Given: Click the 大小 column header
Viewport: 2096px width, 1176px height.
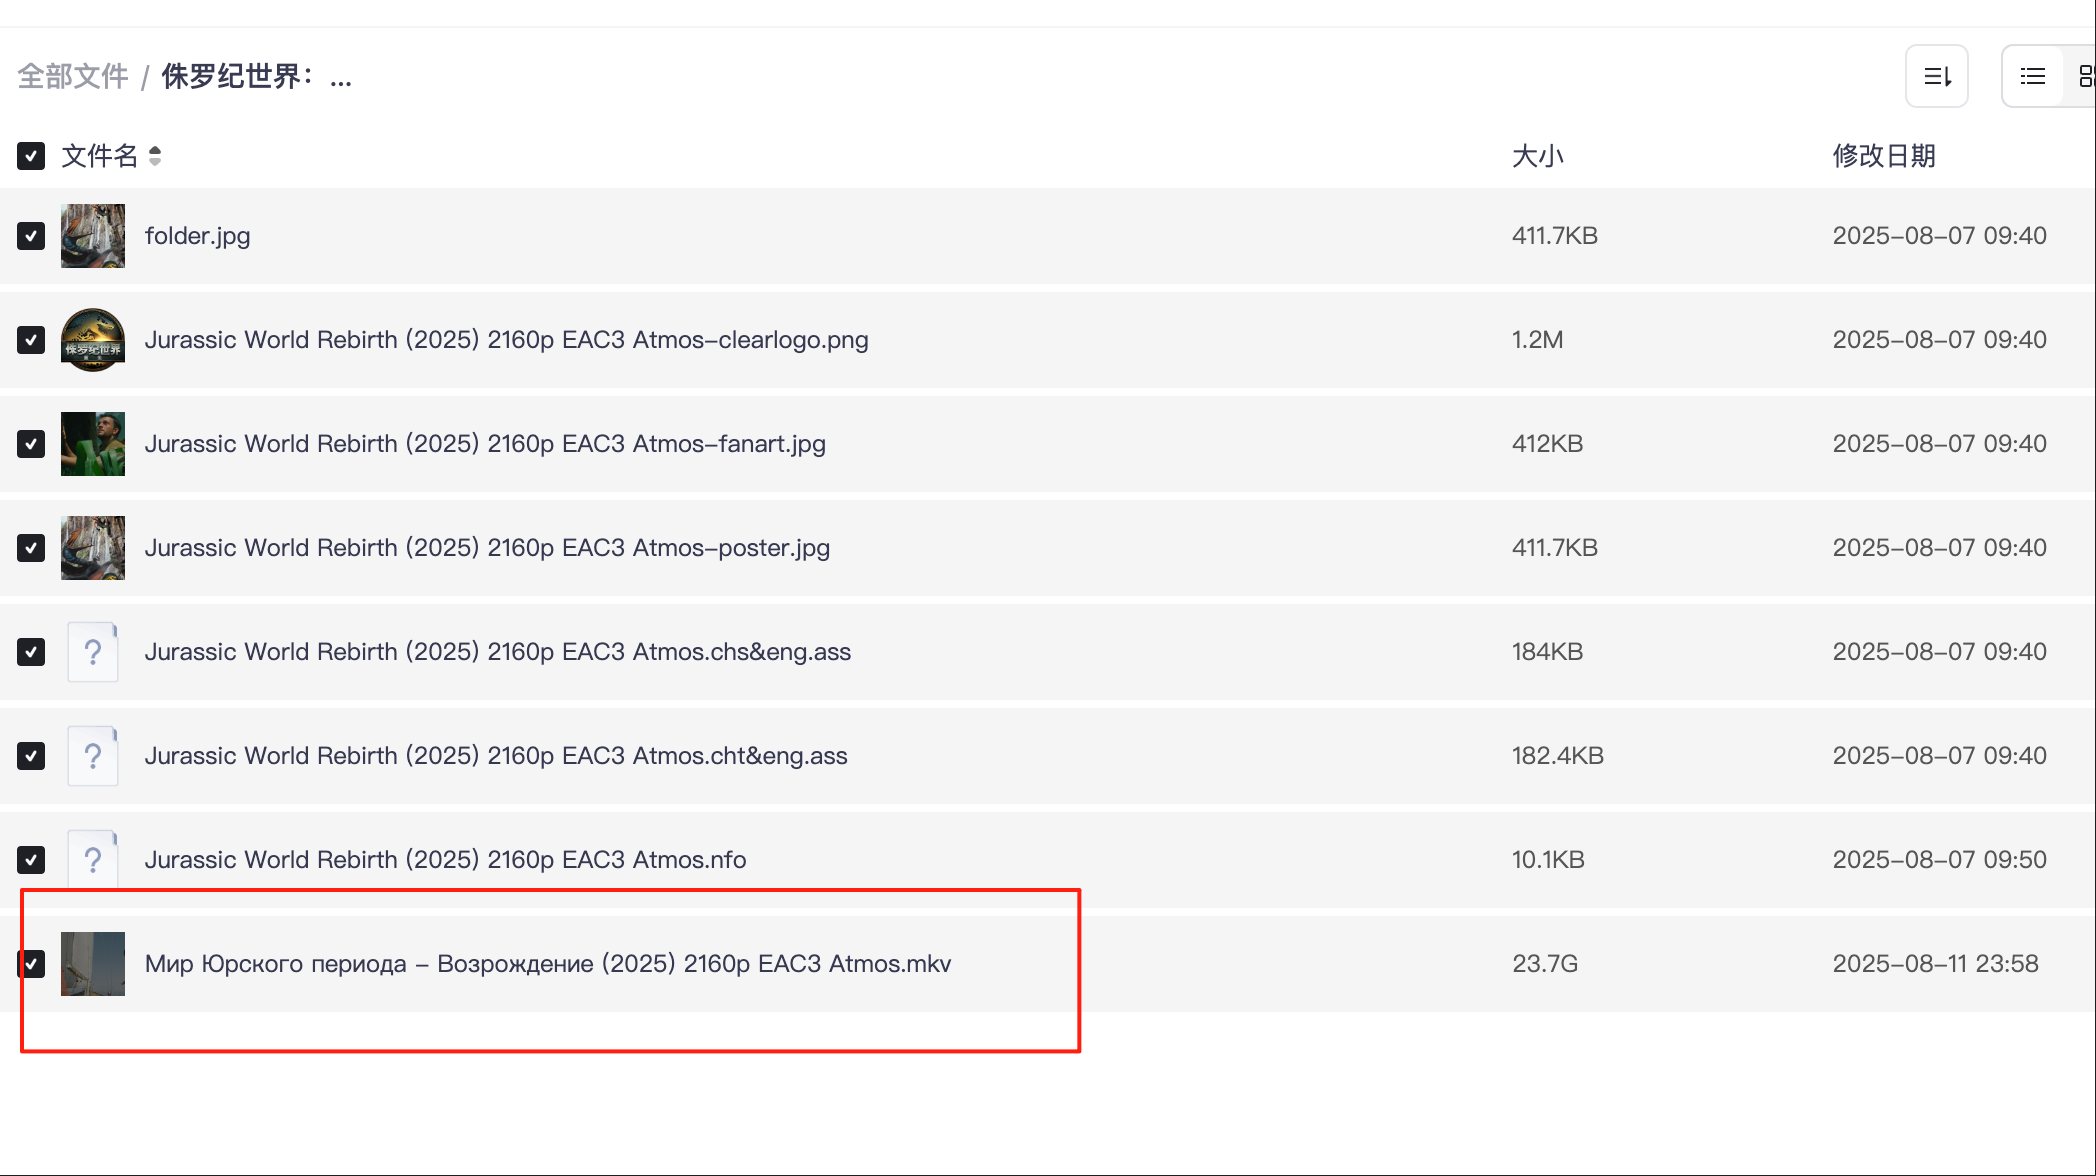Looking at the screenshot, I should [x=1538, y=156].
